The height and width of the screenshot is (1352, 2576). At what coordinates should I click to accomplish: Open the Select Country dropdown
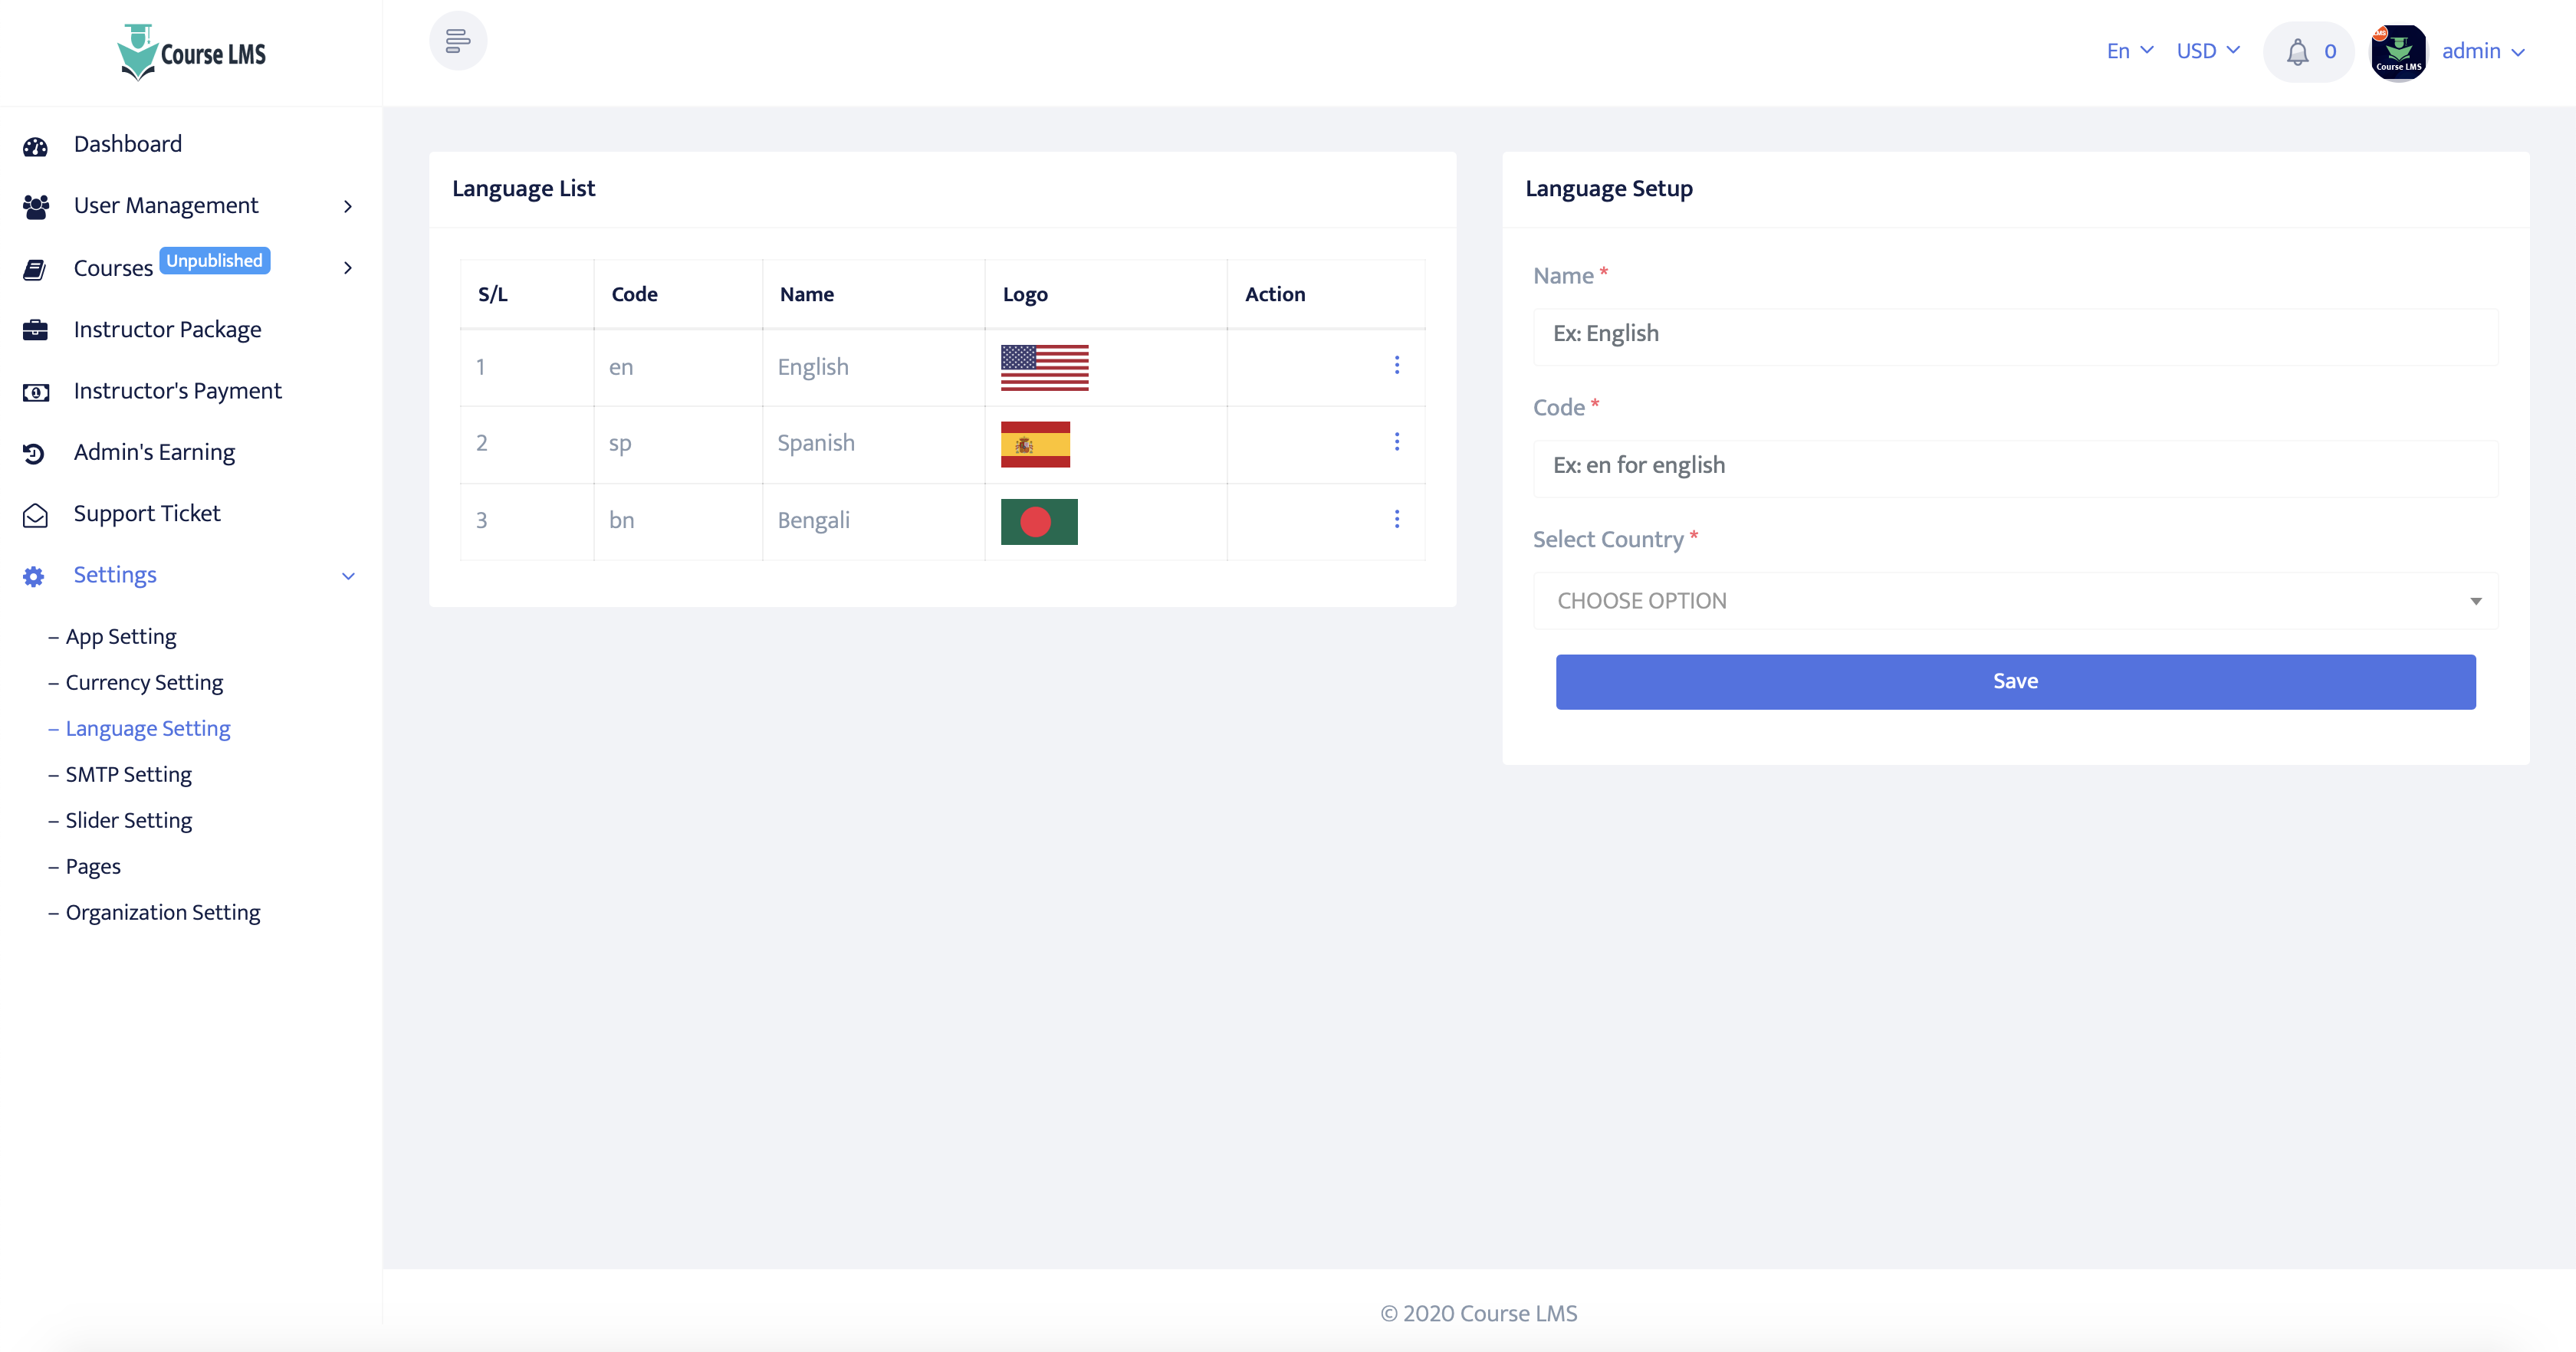(2015, 601)
